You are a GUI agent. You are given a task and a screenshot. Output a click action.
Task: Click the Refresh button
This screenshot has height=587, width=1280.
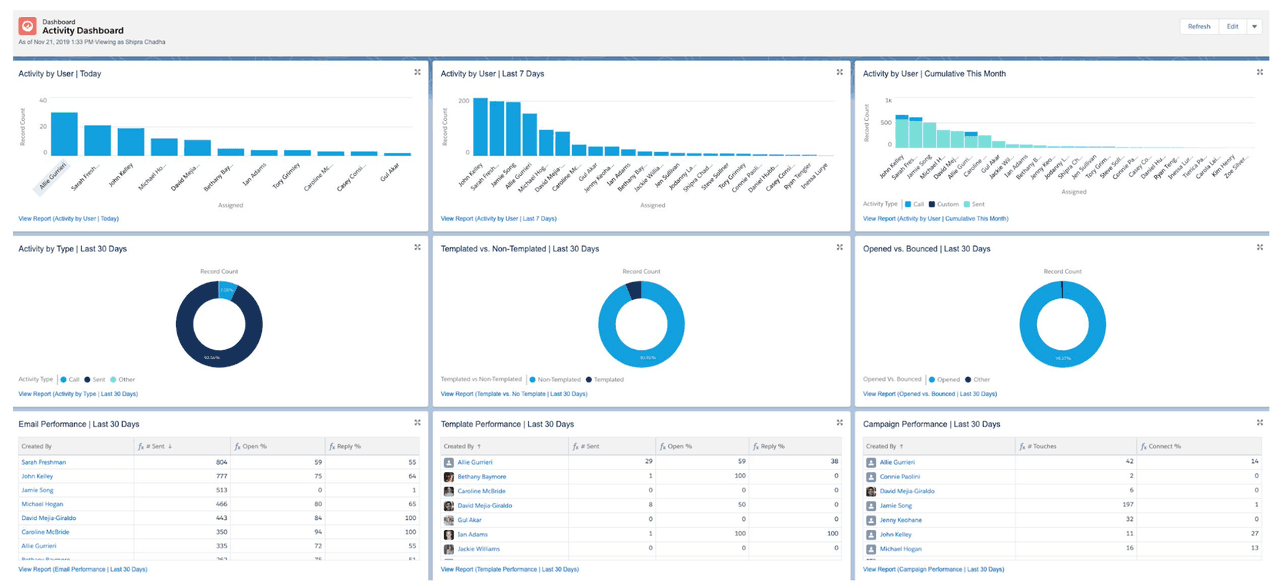(1198, 26)
